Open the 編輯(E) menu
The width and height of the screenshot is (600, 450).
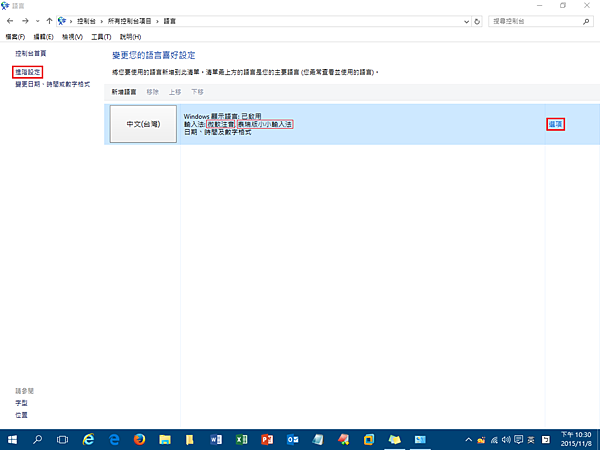tap(44, 37)
